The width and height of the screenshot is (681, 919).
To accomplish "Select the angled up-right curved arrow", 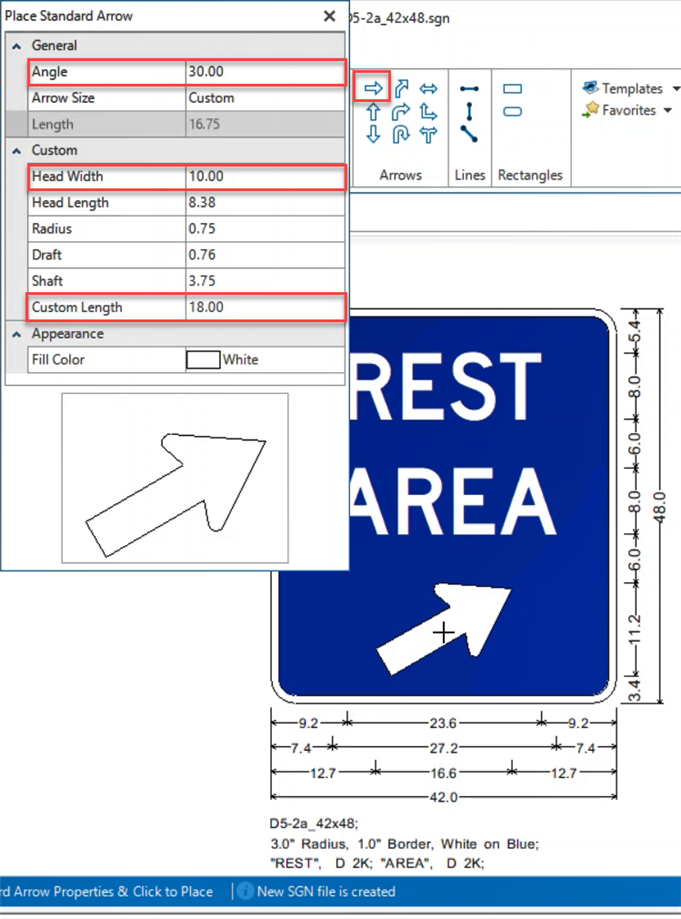I will click(401, 89).
